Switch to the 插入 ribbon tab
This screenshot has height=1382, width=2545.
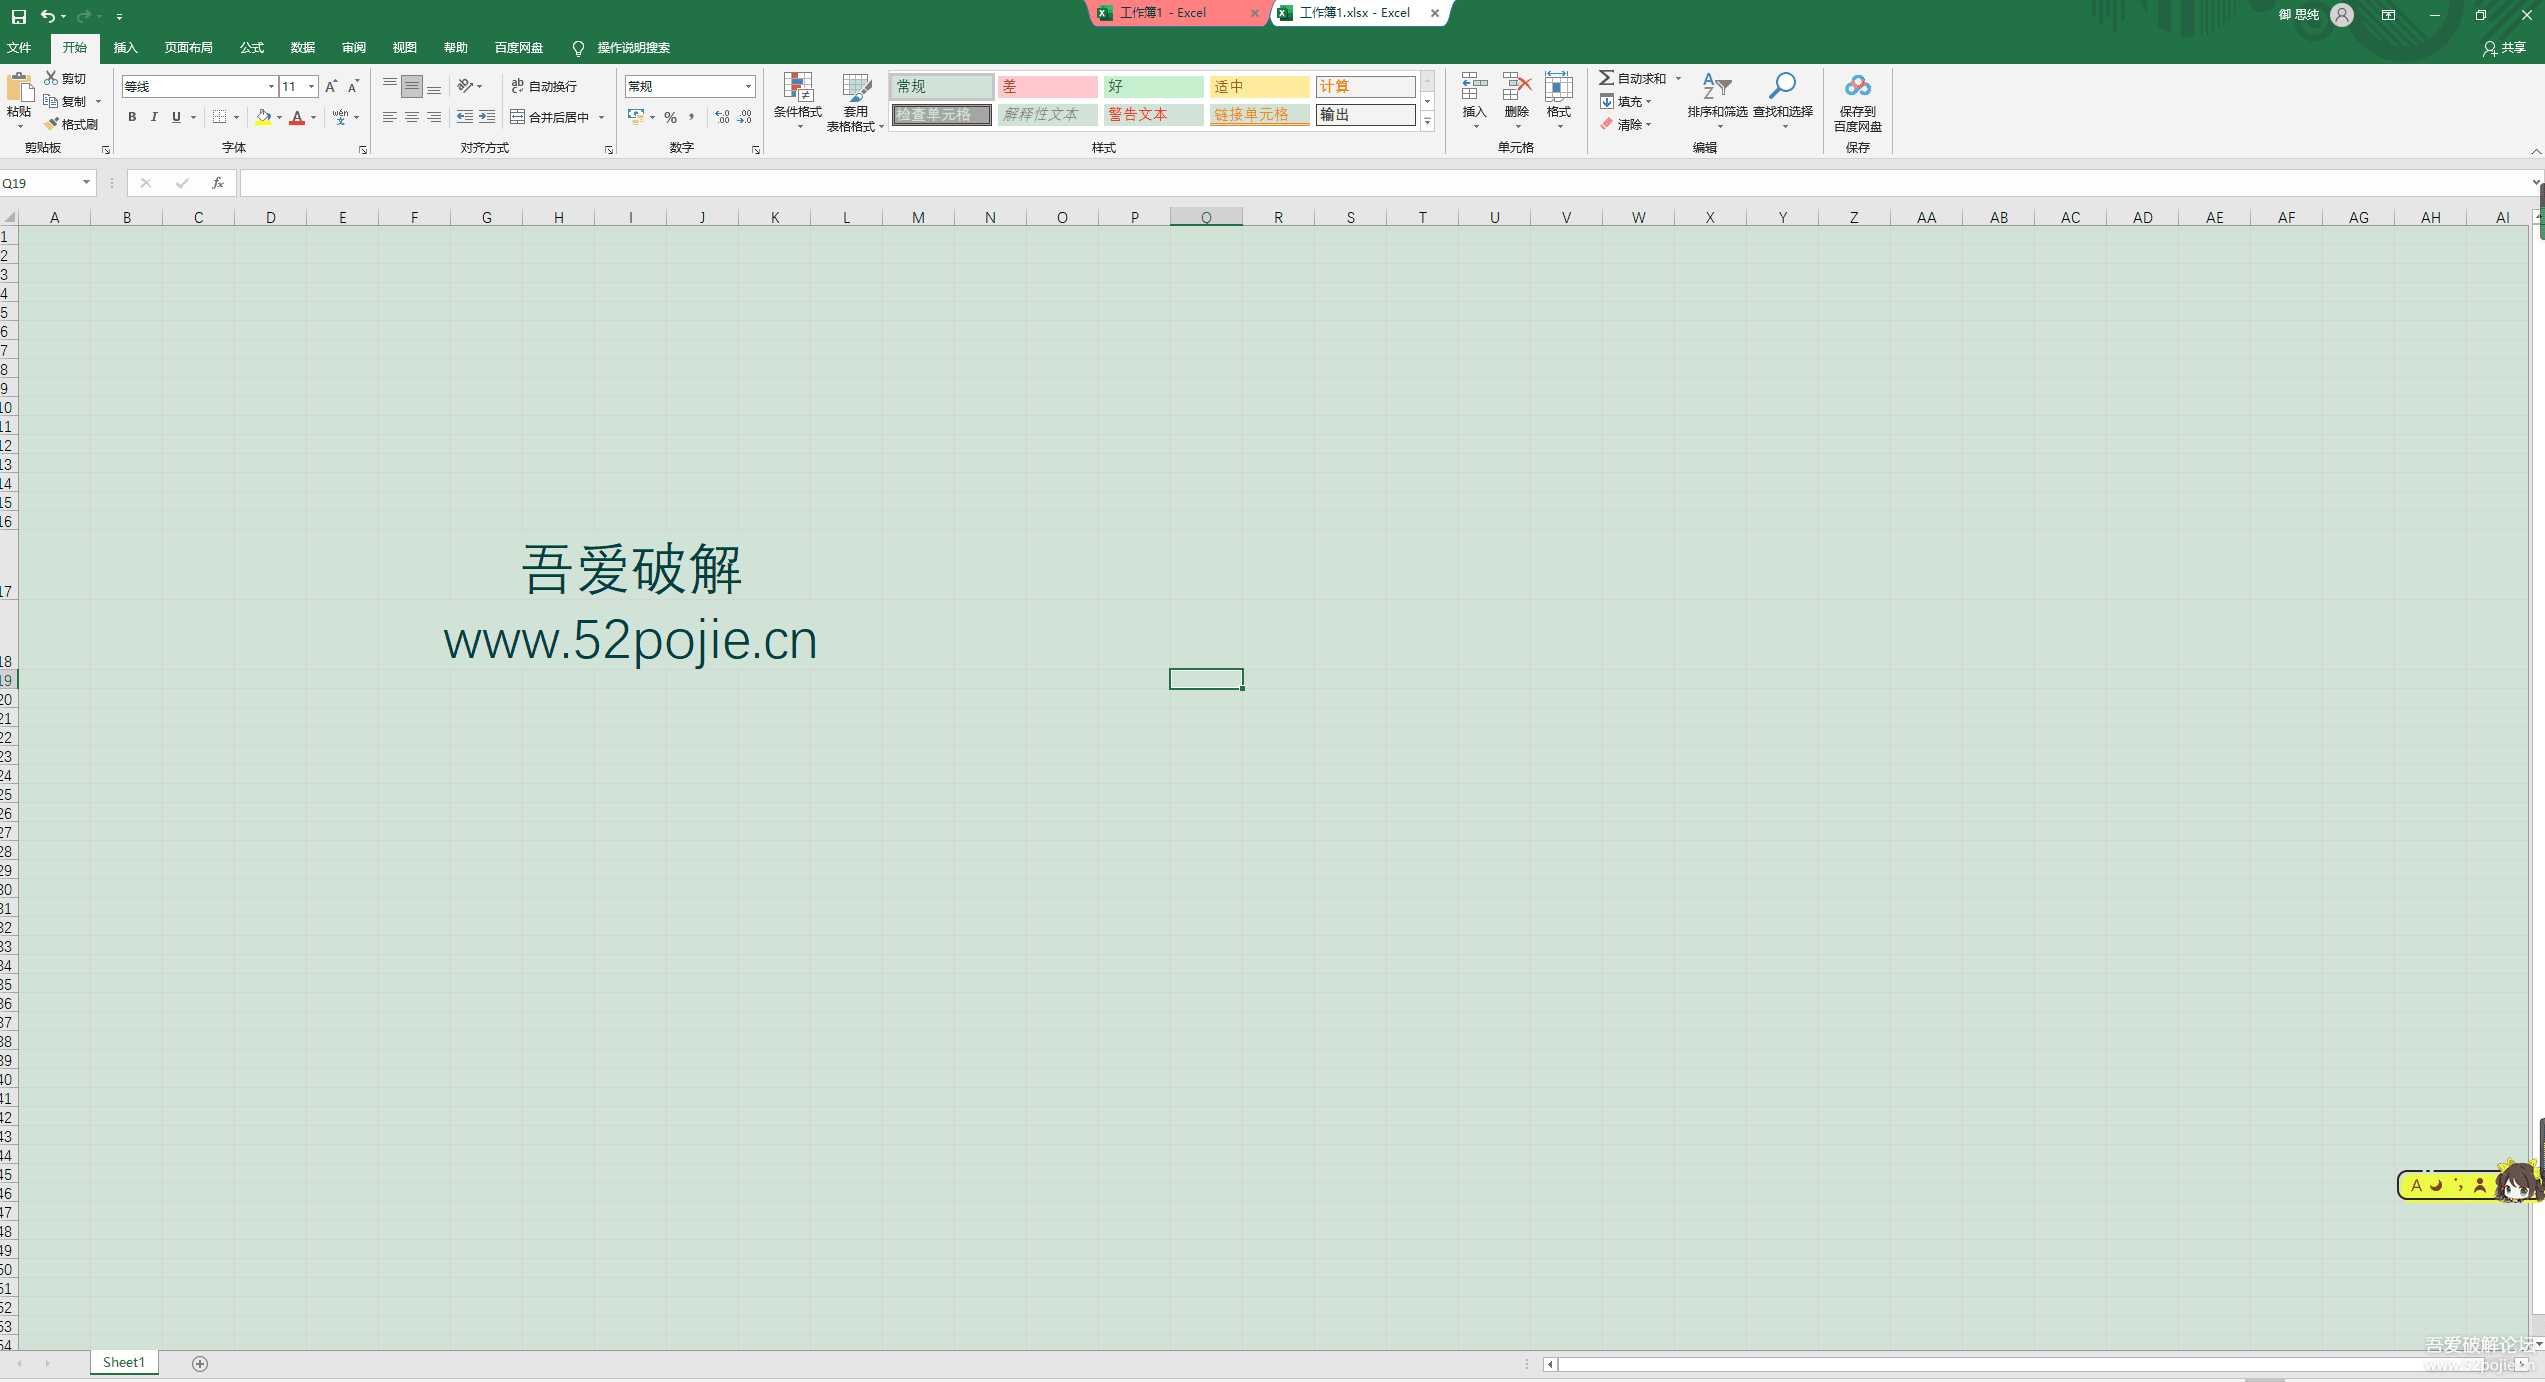point(125,48)
